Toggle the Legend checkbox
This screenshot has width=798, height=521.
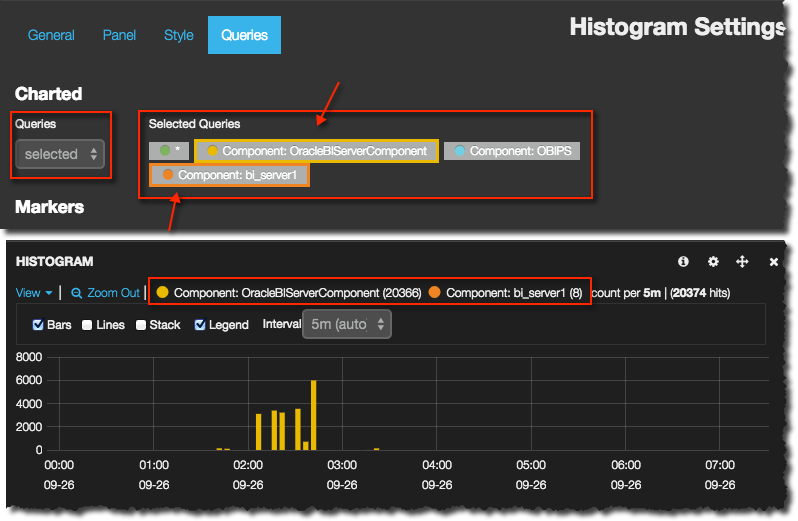(x=200, y=325)
